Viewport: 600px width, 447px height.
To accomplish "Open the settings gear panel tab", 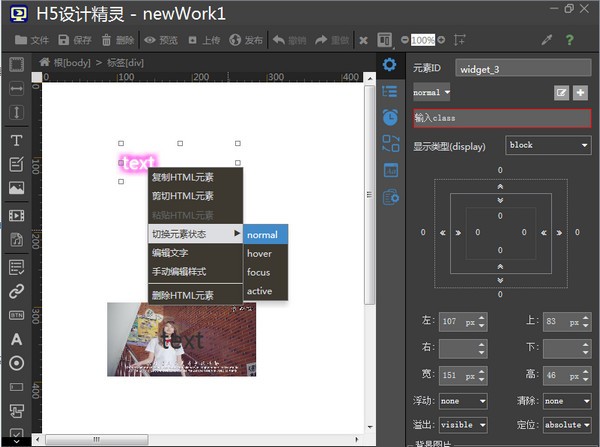I will tap(390, 65).
